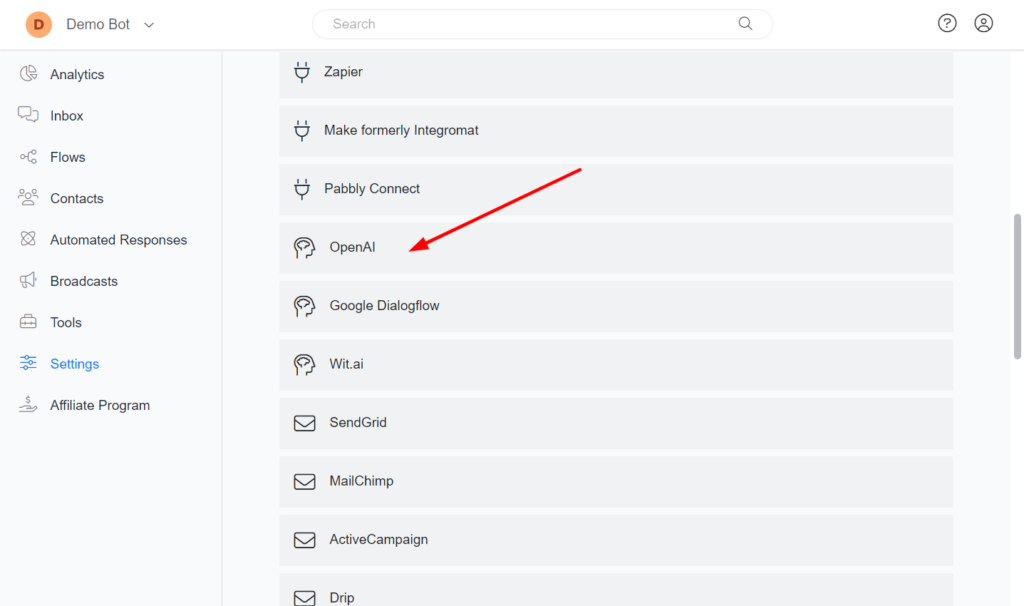Click the Tools briefcase icon
The width and height of the screenshot is (1024, 606).
[x=28, y=322]
